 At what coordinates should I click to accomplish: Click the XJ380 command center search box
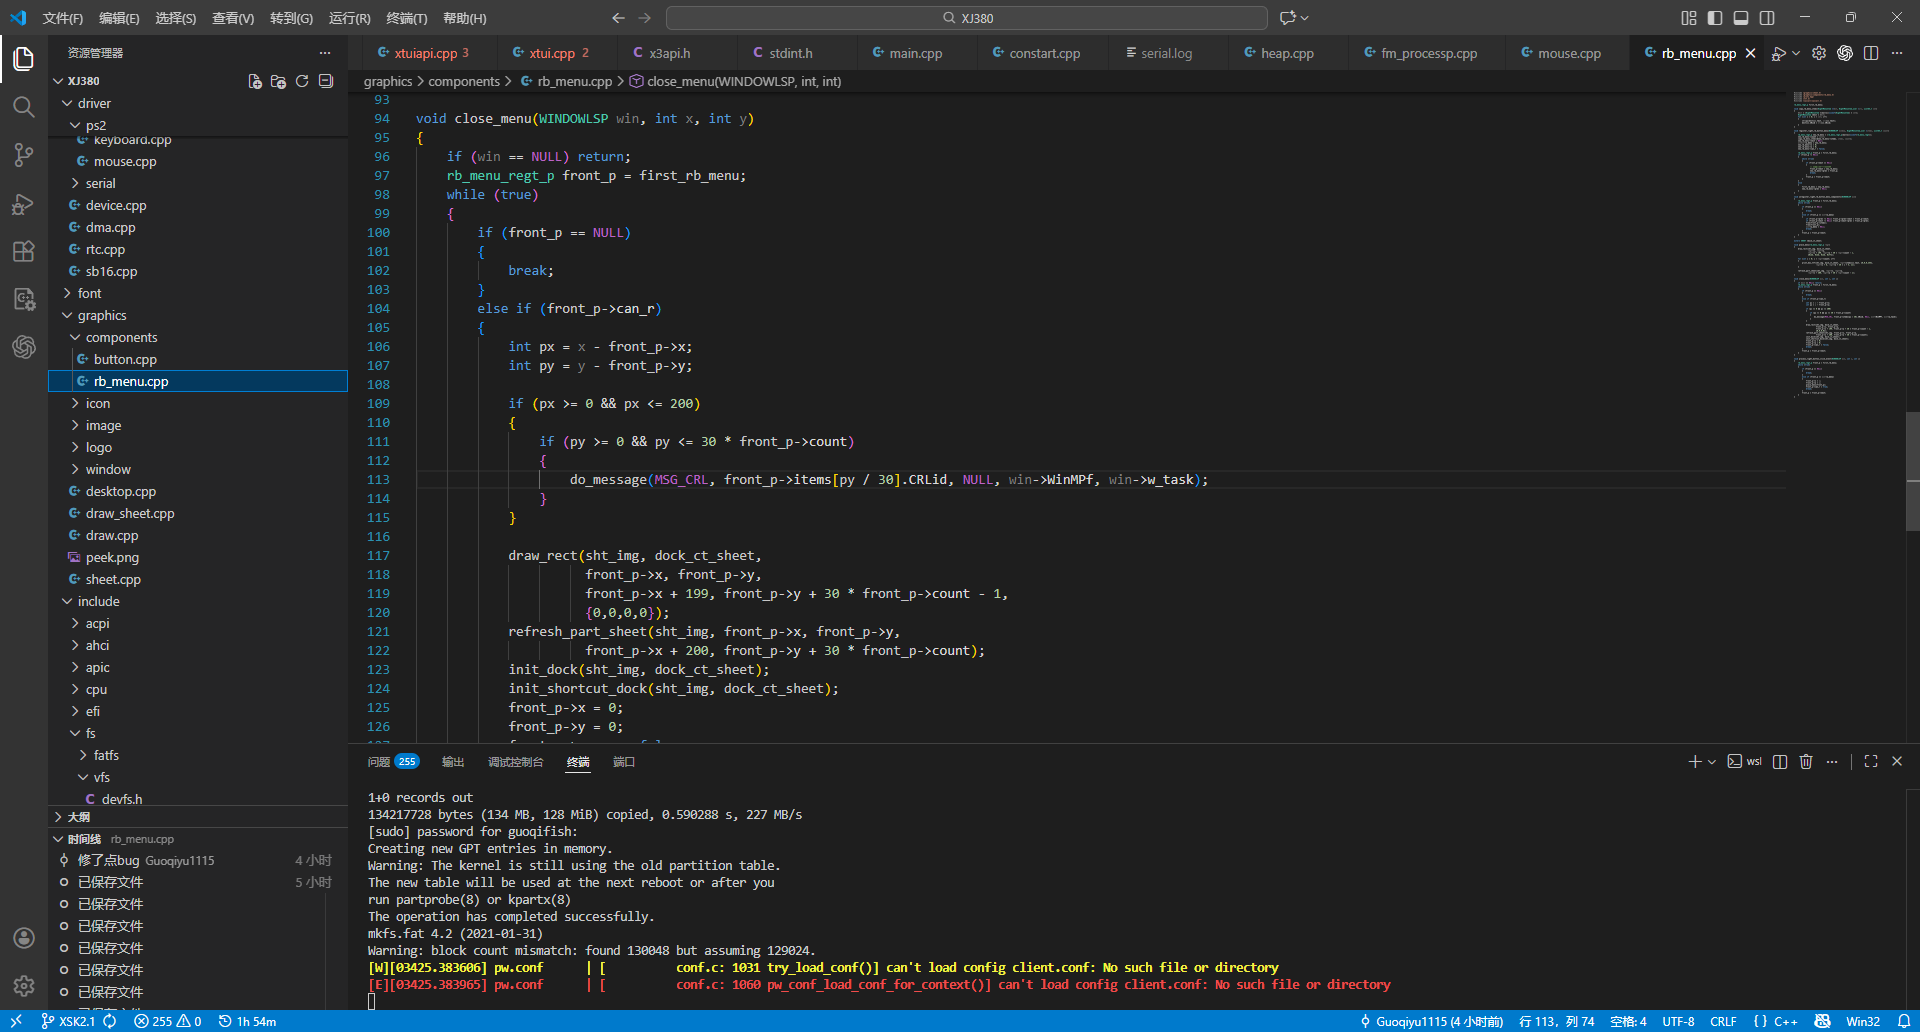click(x=966, y=18)
